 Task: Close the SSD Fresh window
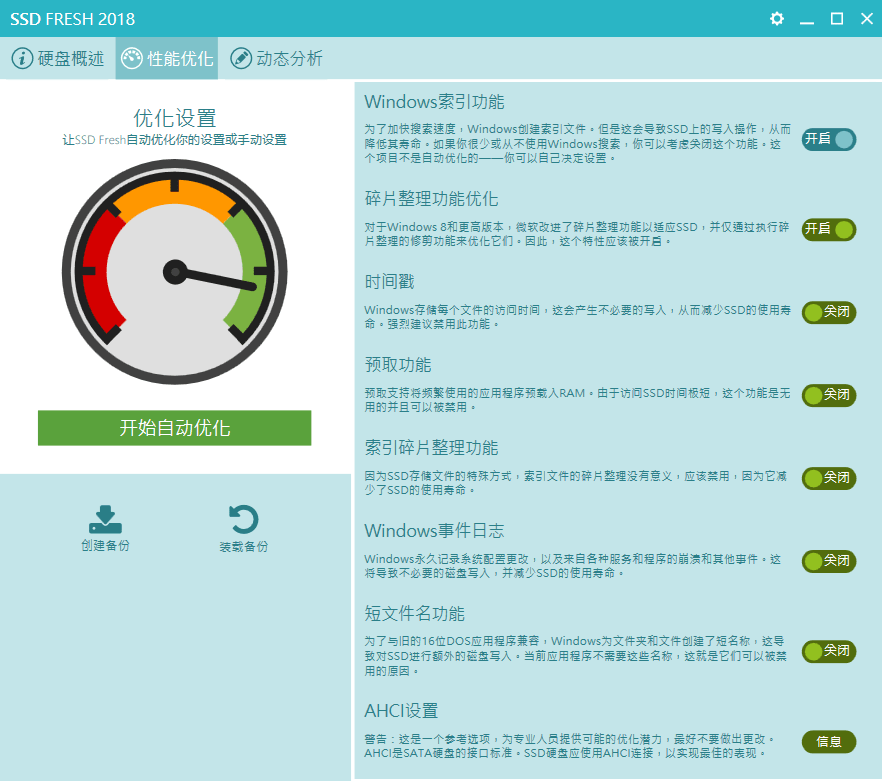point(867,19)
